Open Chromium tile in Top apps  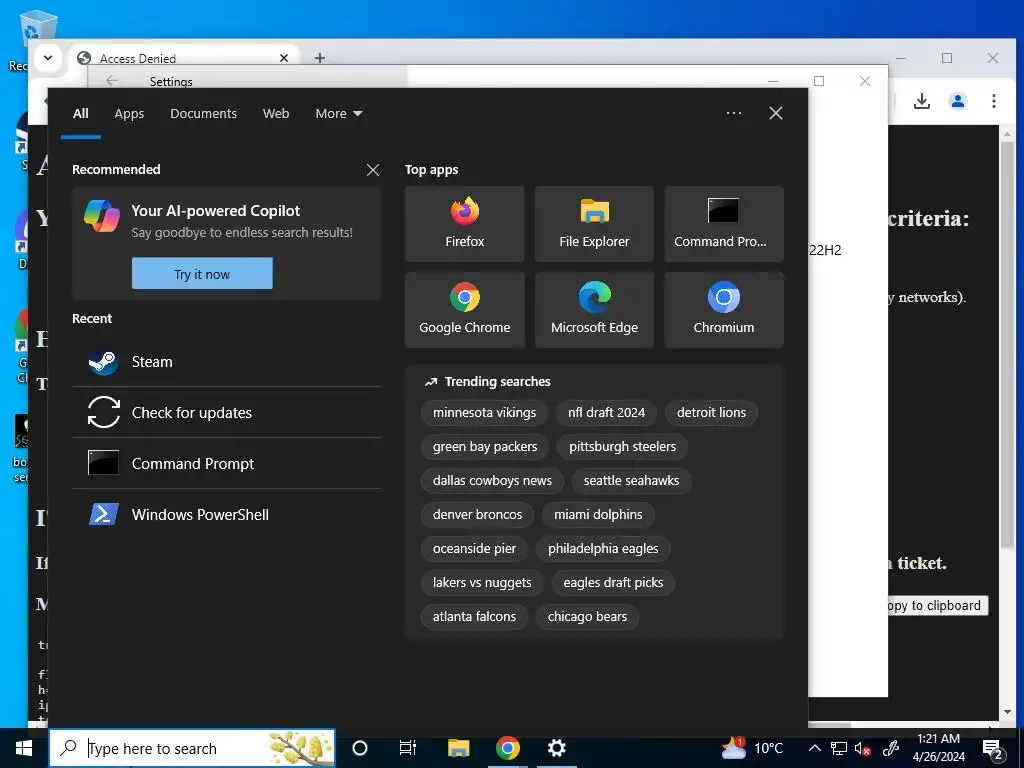(724, 310)
